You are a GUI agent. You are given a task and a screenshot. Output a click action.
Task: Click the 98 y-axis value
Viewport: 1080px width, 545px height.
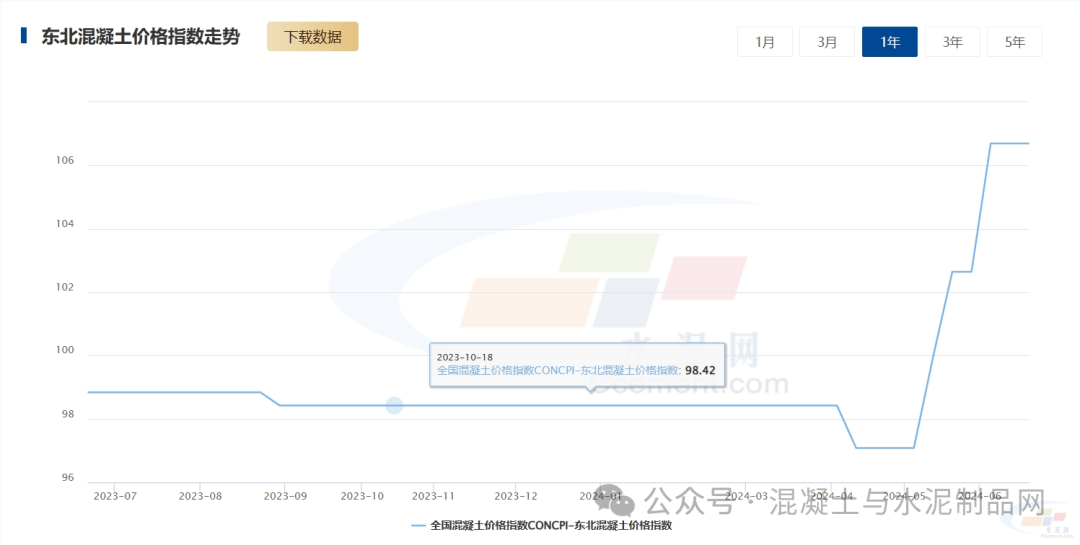68,415
